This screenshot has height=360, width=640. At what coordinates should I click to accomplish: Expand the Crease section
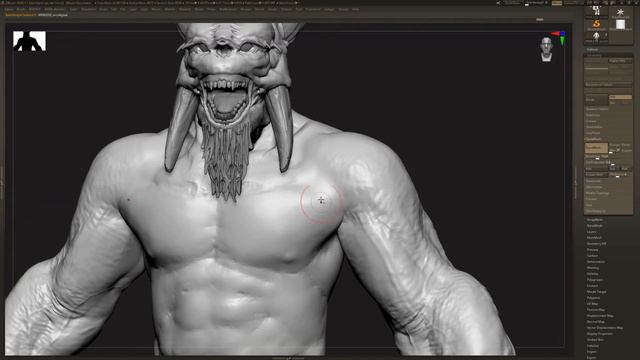[591, 121]
